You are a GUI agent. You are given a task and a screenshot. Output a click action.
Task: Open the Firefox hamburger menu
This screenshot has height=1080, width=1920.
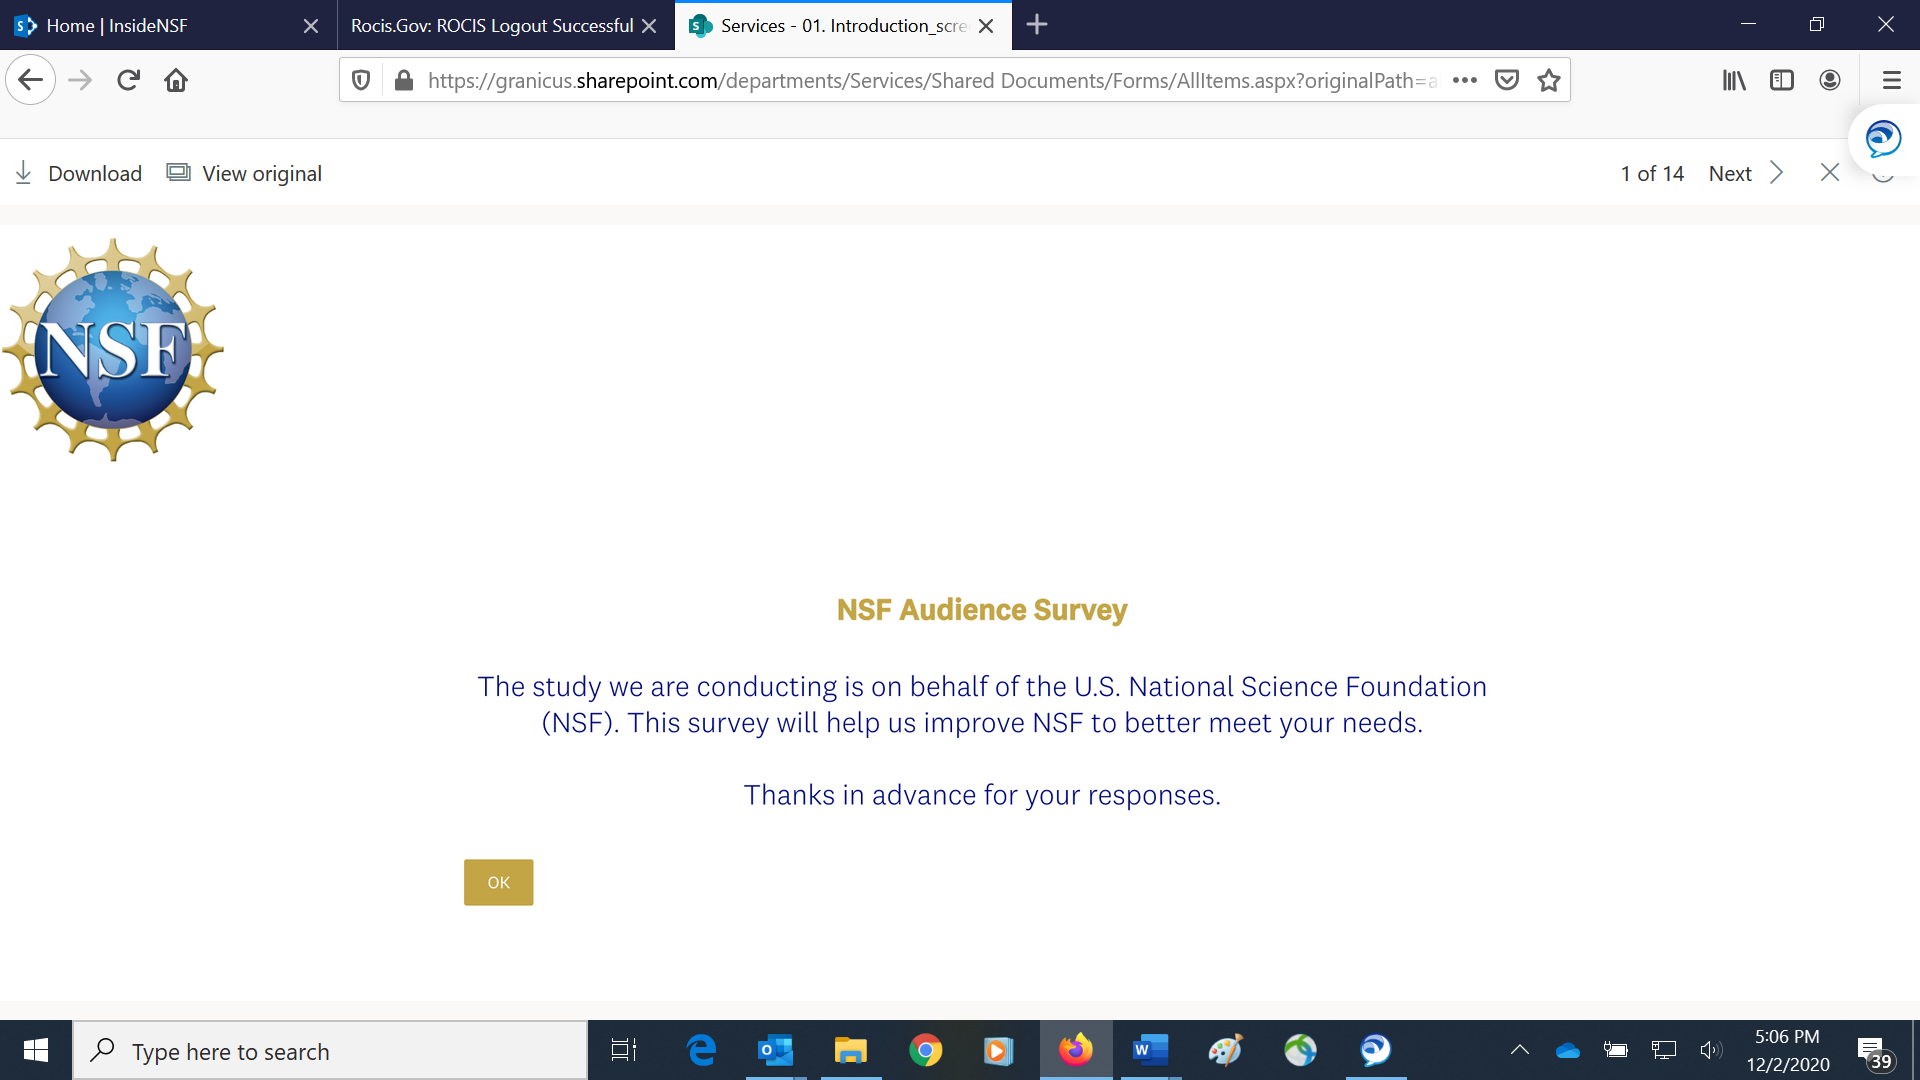point(1891,80)
